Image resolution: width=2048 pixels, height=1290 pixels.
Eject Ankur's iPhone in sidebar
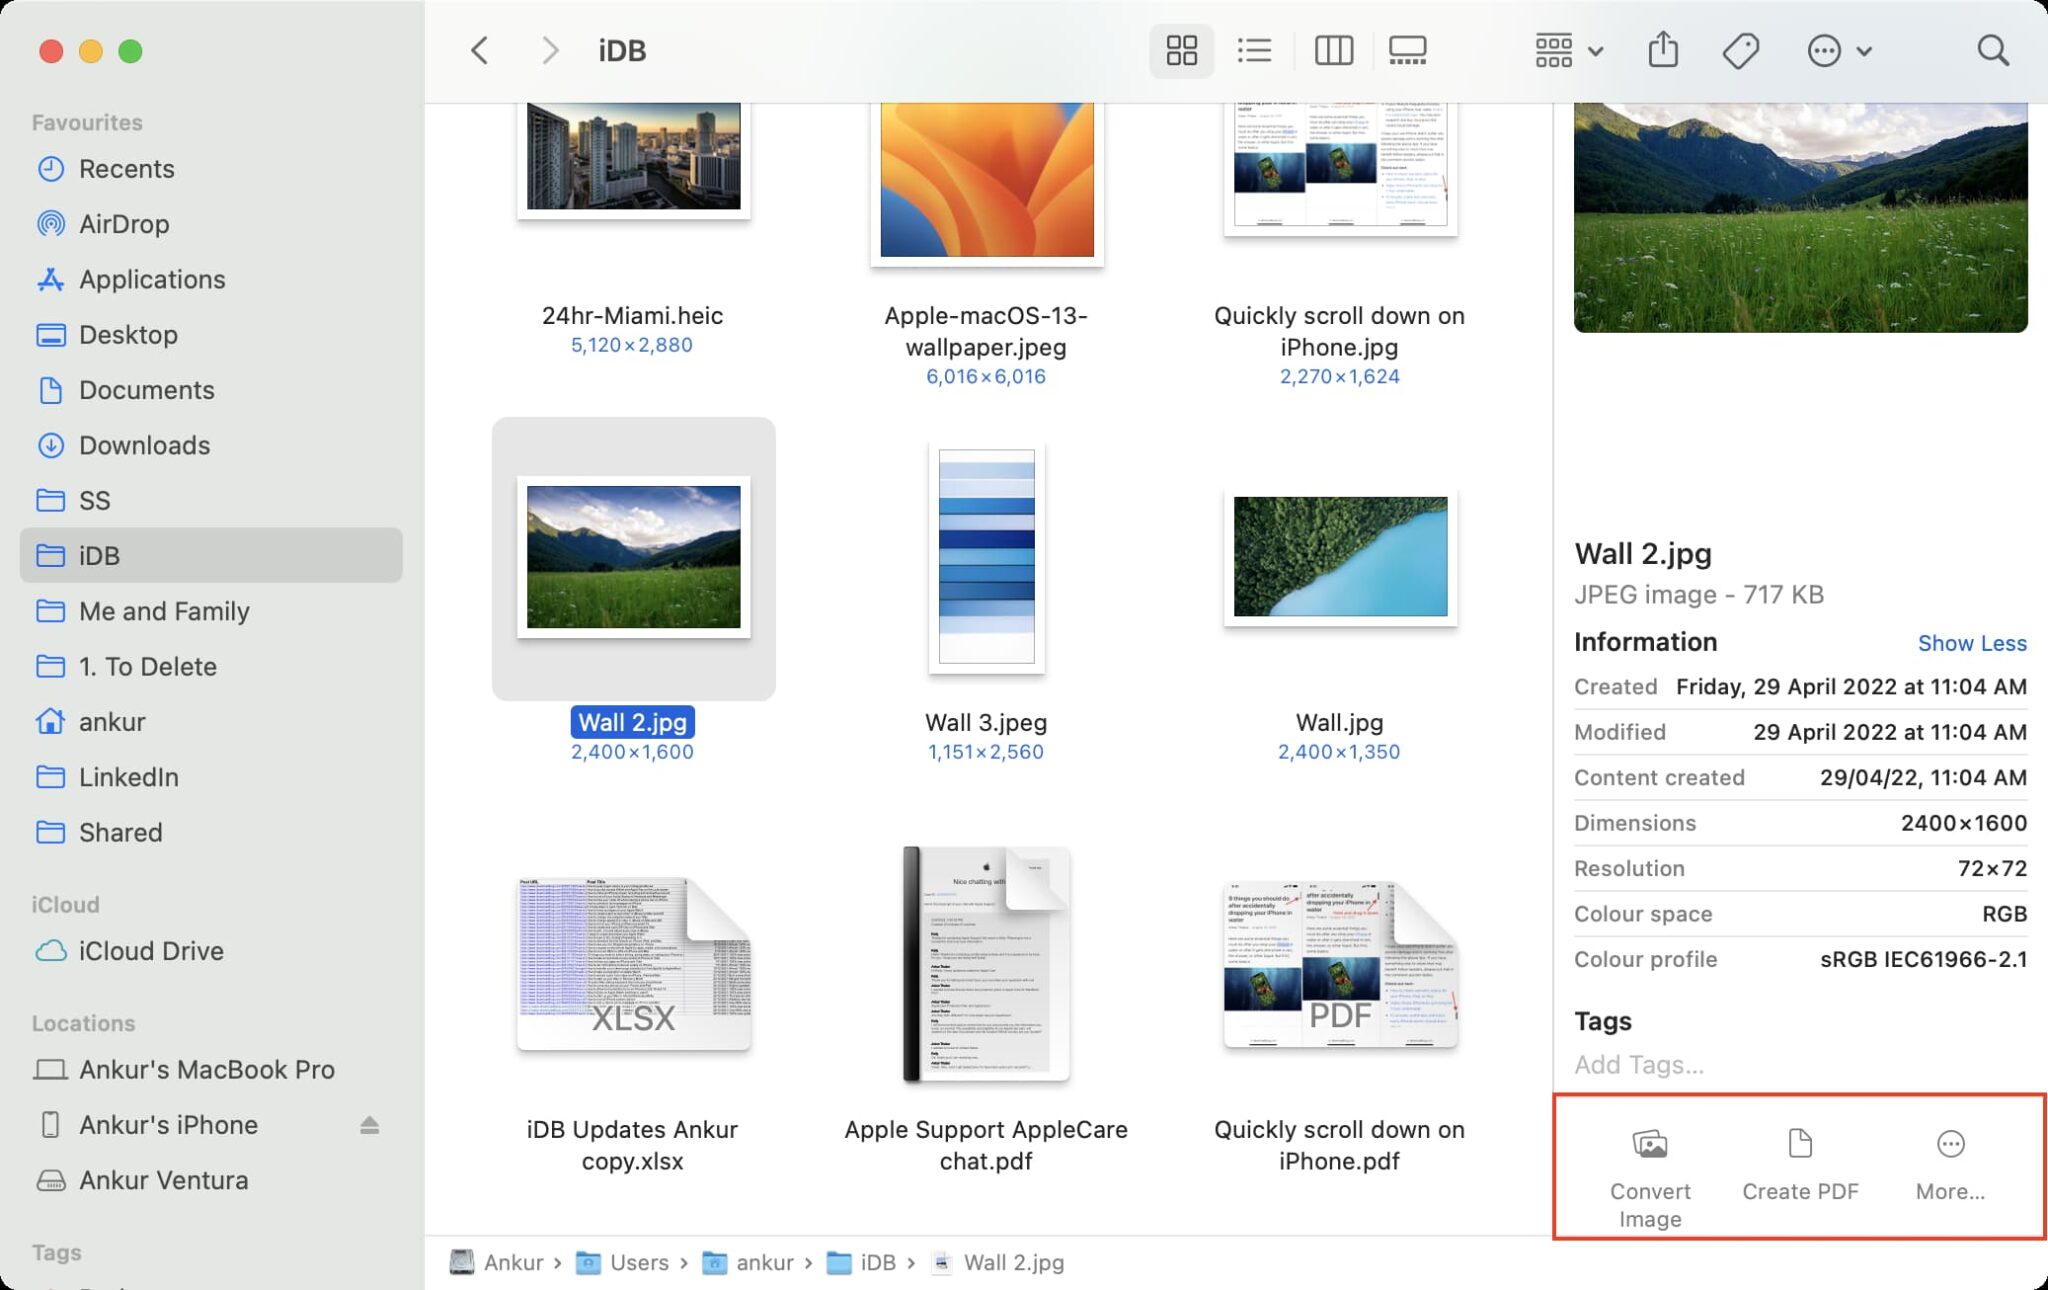coord(369,1125)
